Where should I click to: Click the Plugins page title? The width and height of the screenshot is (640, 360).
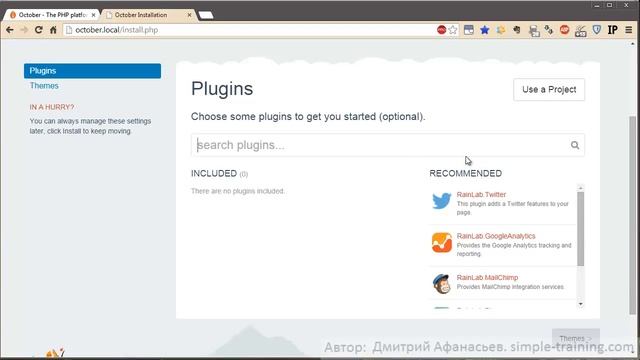coord(222,89)
